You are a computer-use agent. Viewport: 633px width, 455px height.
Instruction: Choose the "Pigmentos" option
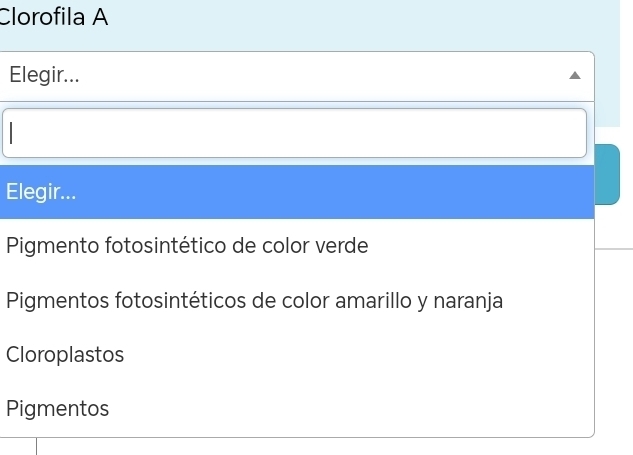pos(57,408)
